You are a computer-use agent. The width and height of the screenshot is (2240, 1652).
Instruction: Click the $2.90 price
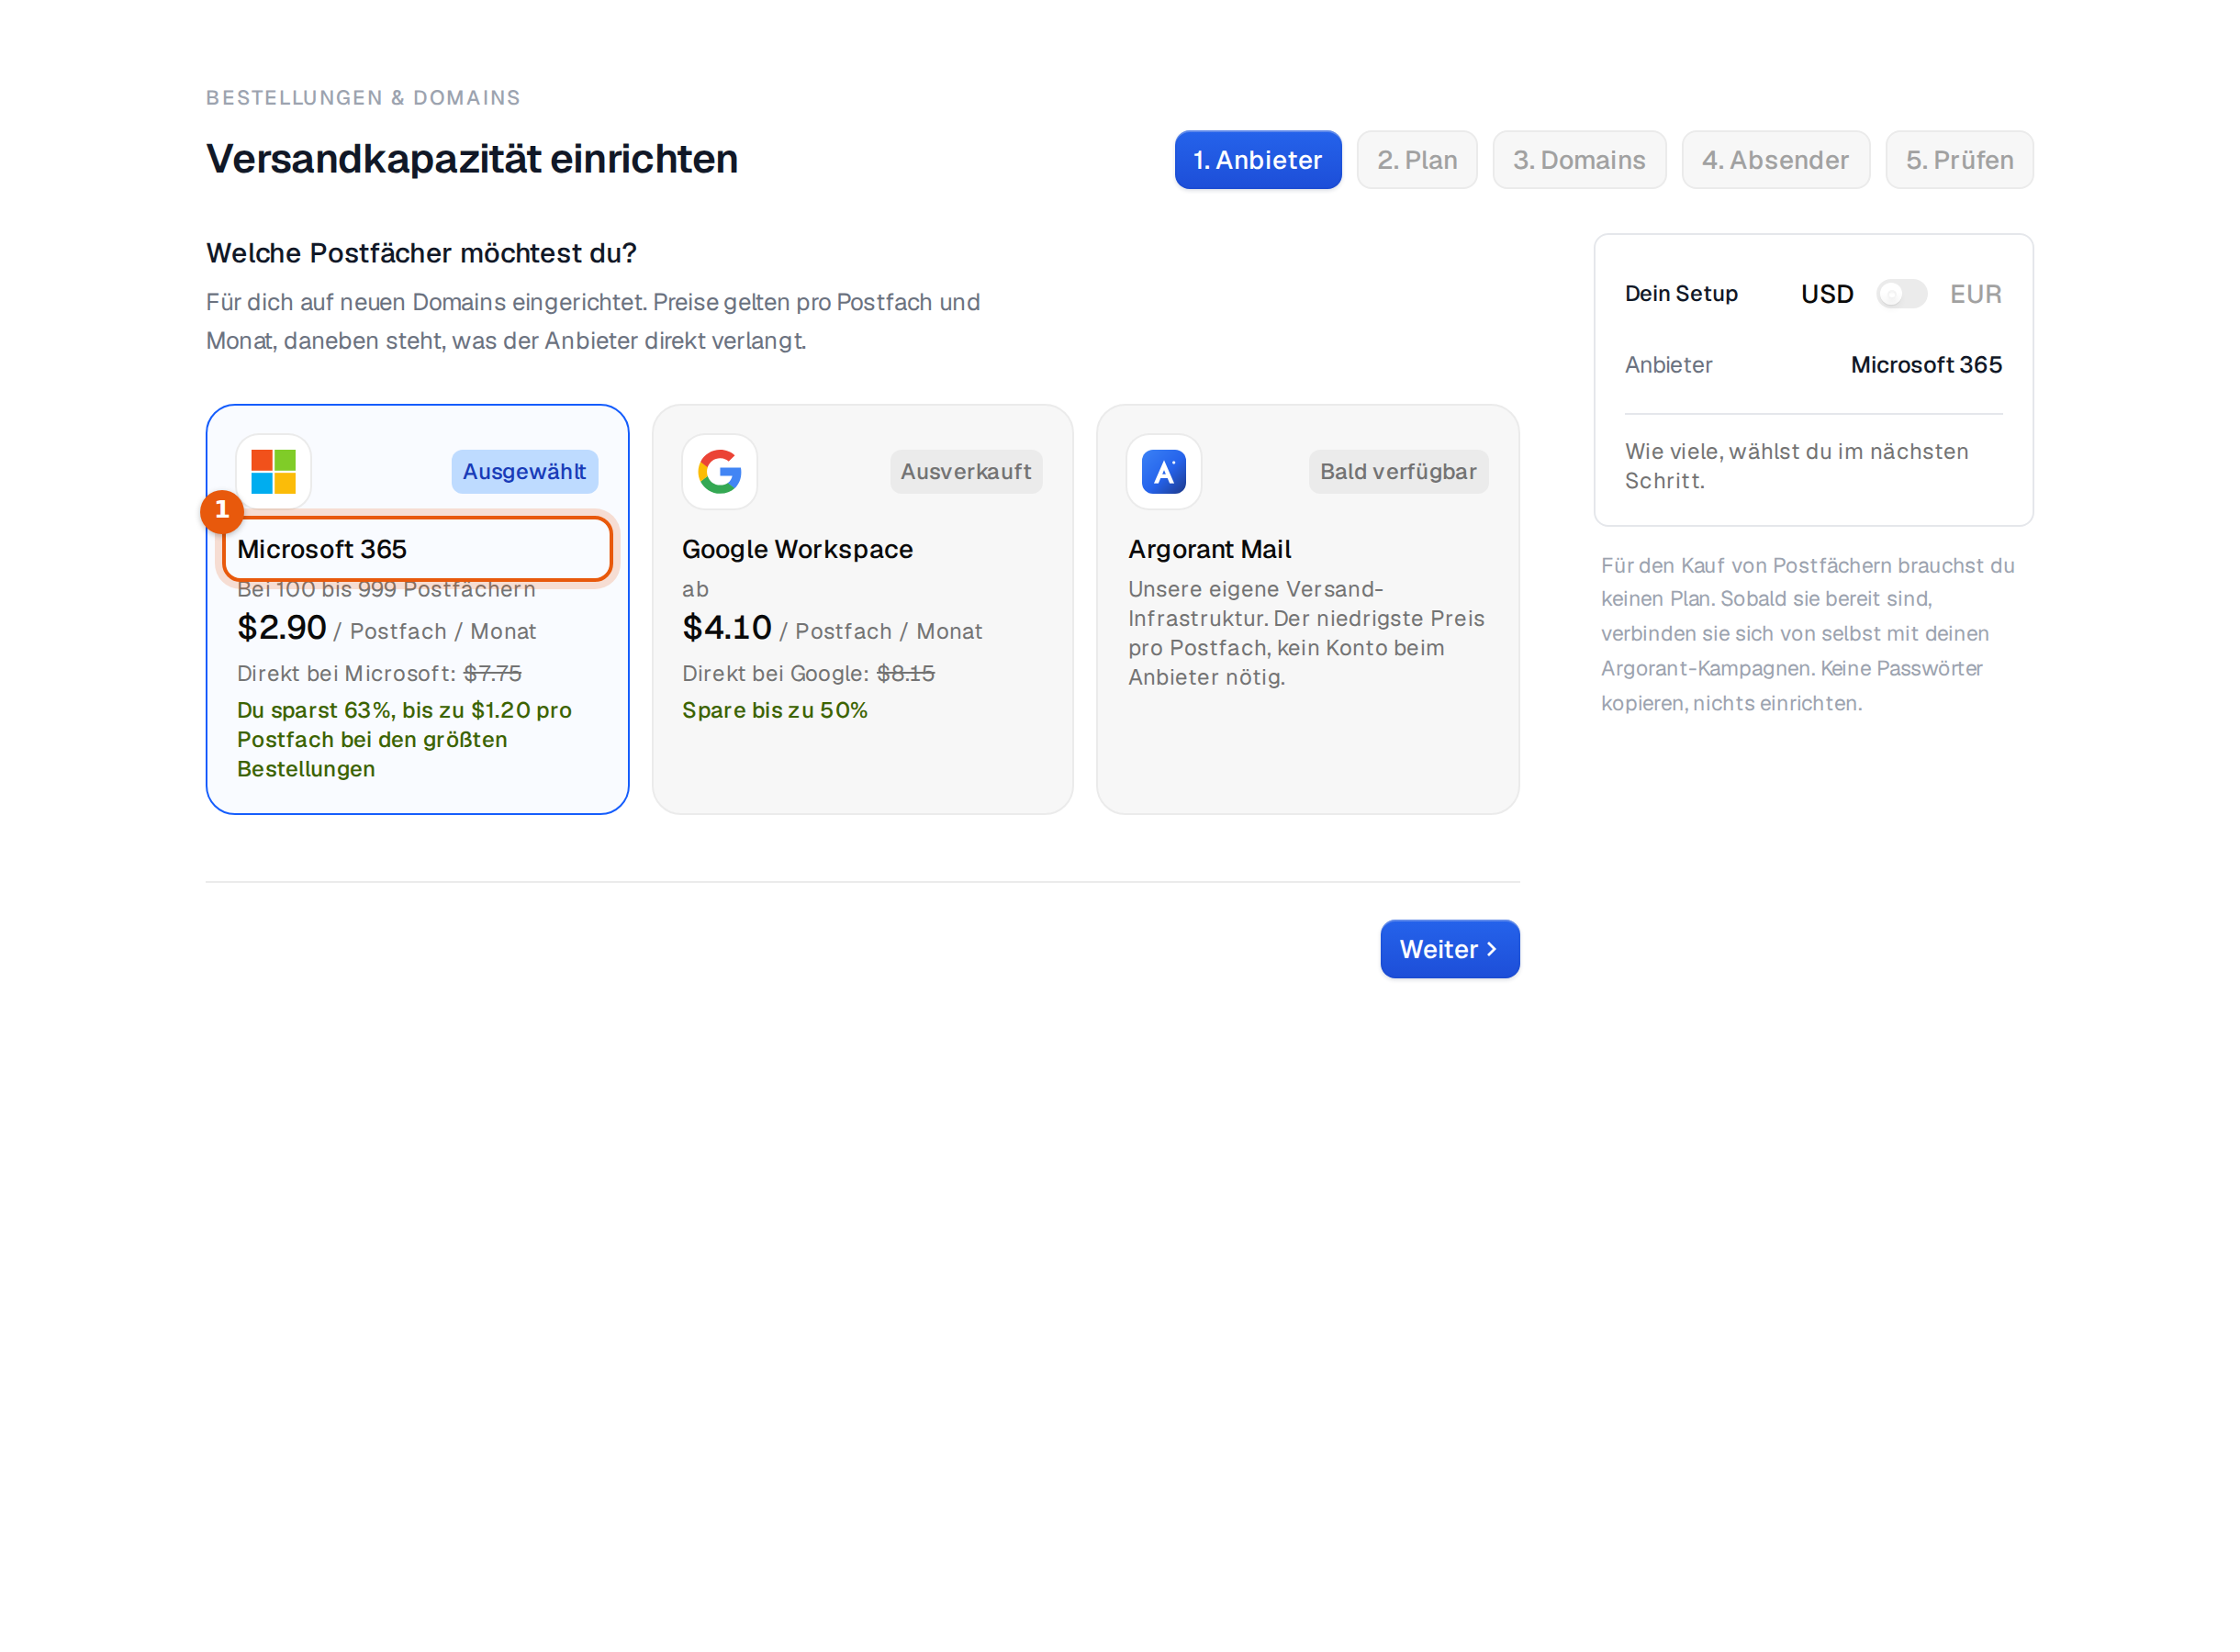coord(281,628)
